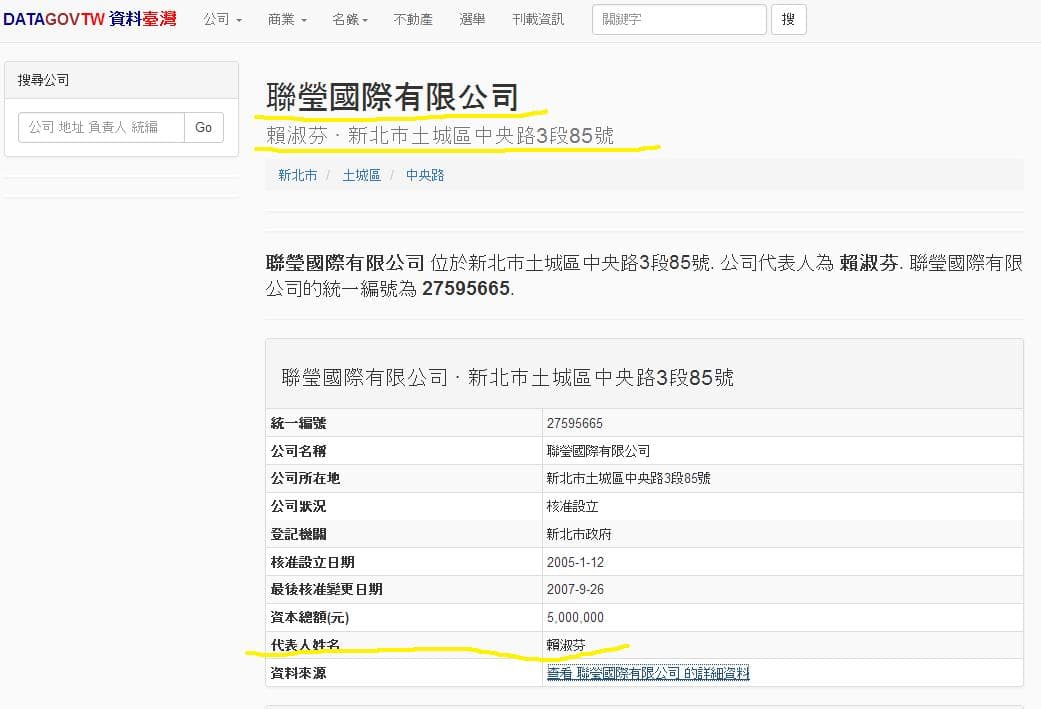Expand the 公司 dropdown menu
The height and width of the screenshot is (709, 1041).
pyautogui.click(x=222, y=20)
